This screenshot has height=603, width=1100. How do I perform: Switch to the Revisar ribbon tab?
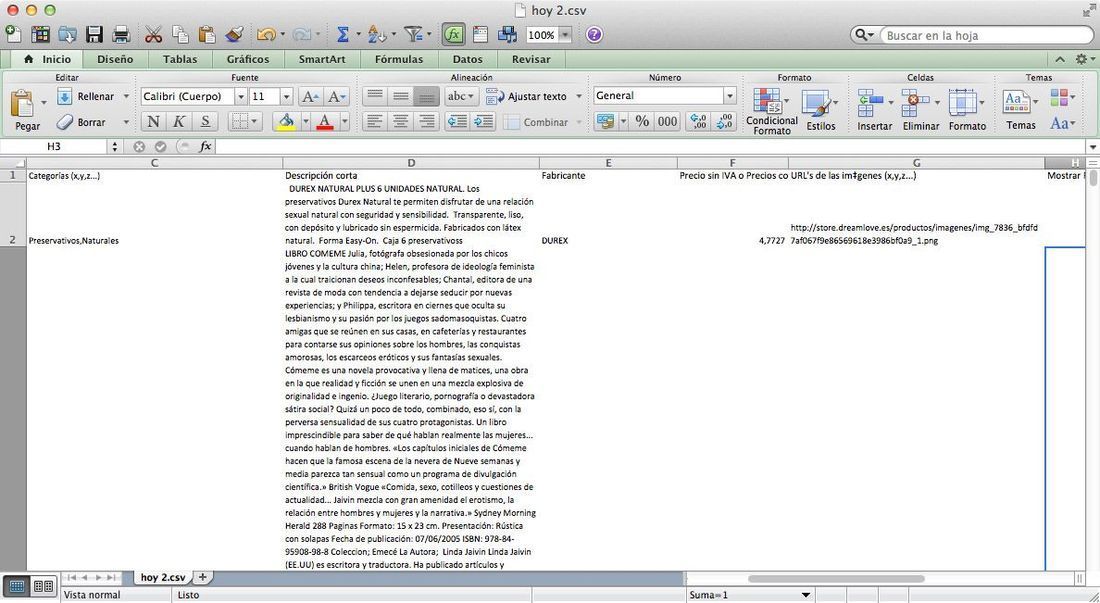click(x=531, y=60)
